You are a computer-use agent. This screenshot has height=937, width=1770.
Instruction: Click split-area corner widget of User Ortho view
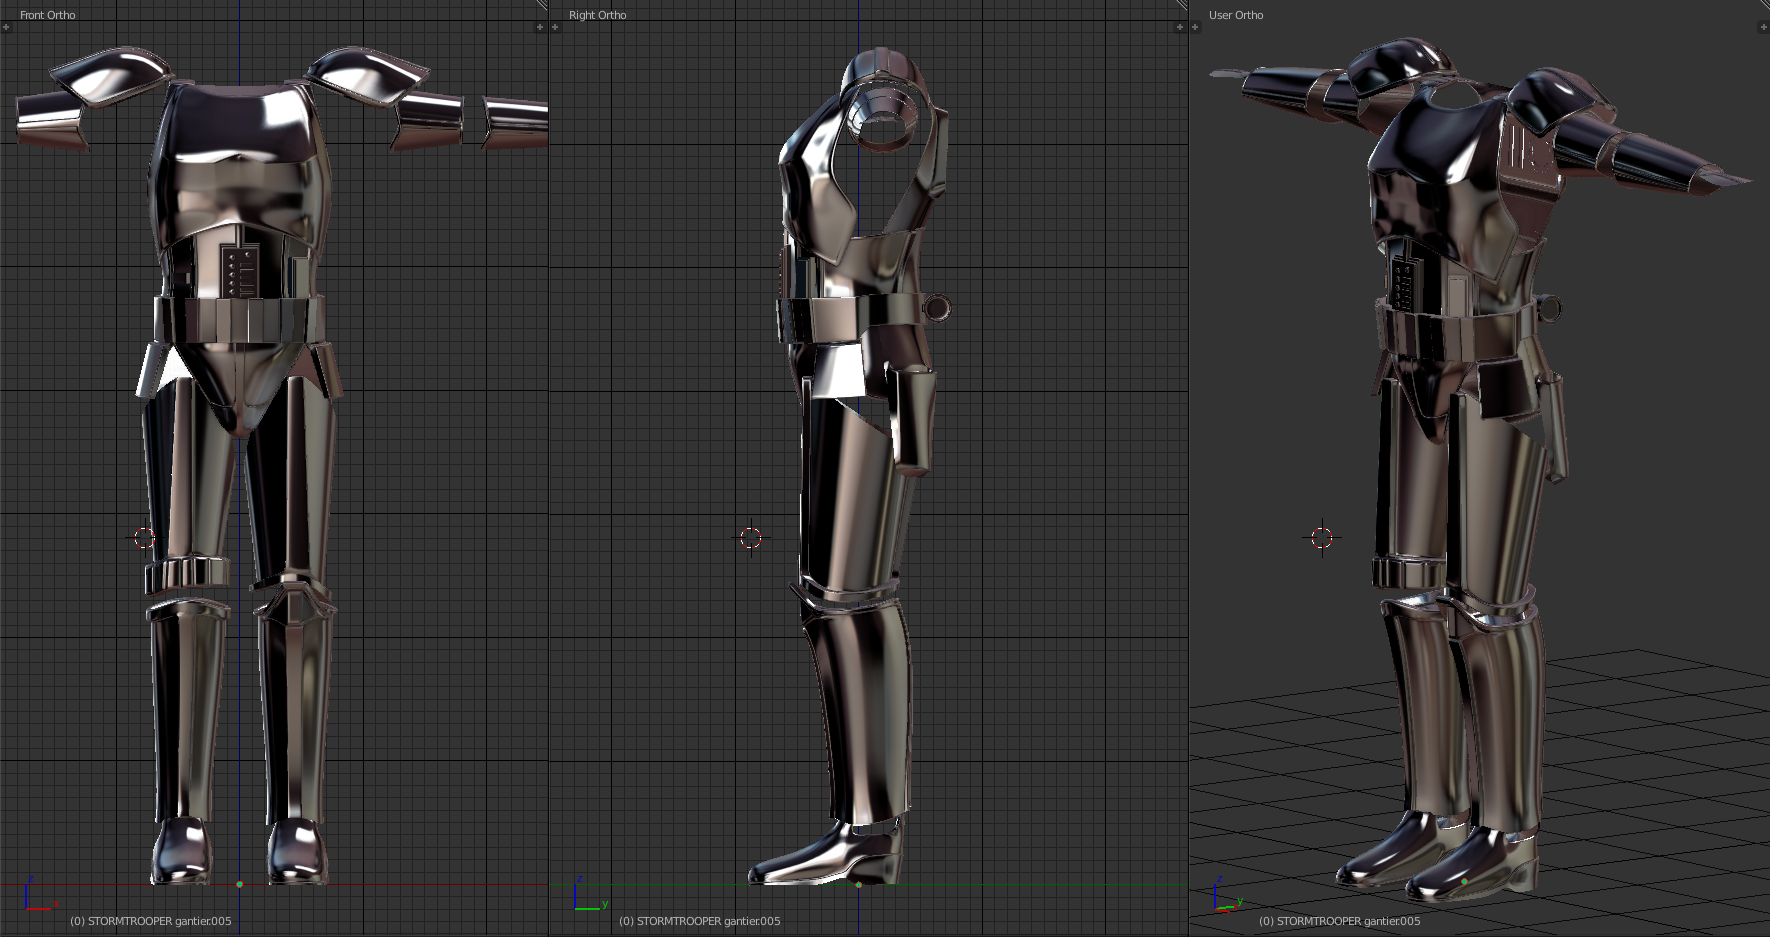tap(1763, 6)
